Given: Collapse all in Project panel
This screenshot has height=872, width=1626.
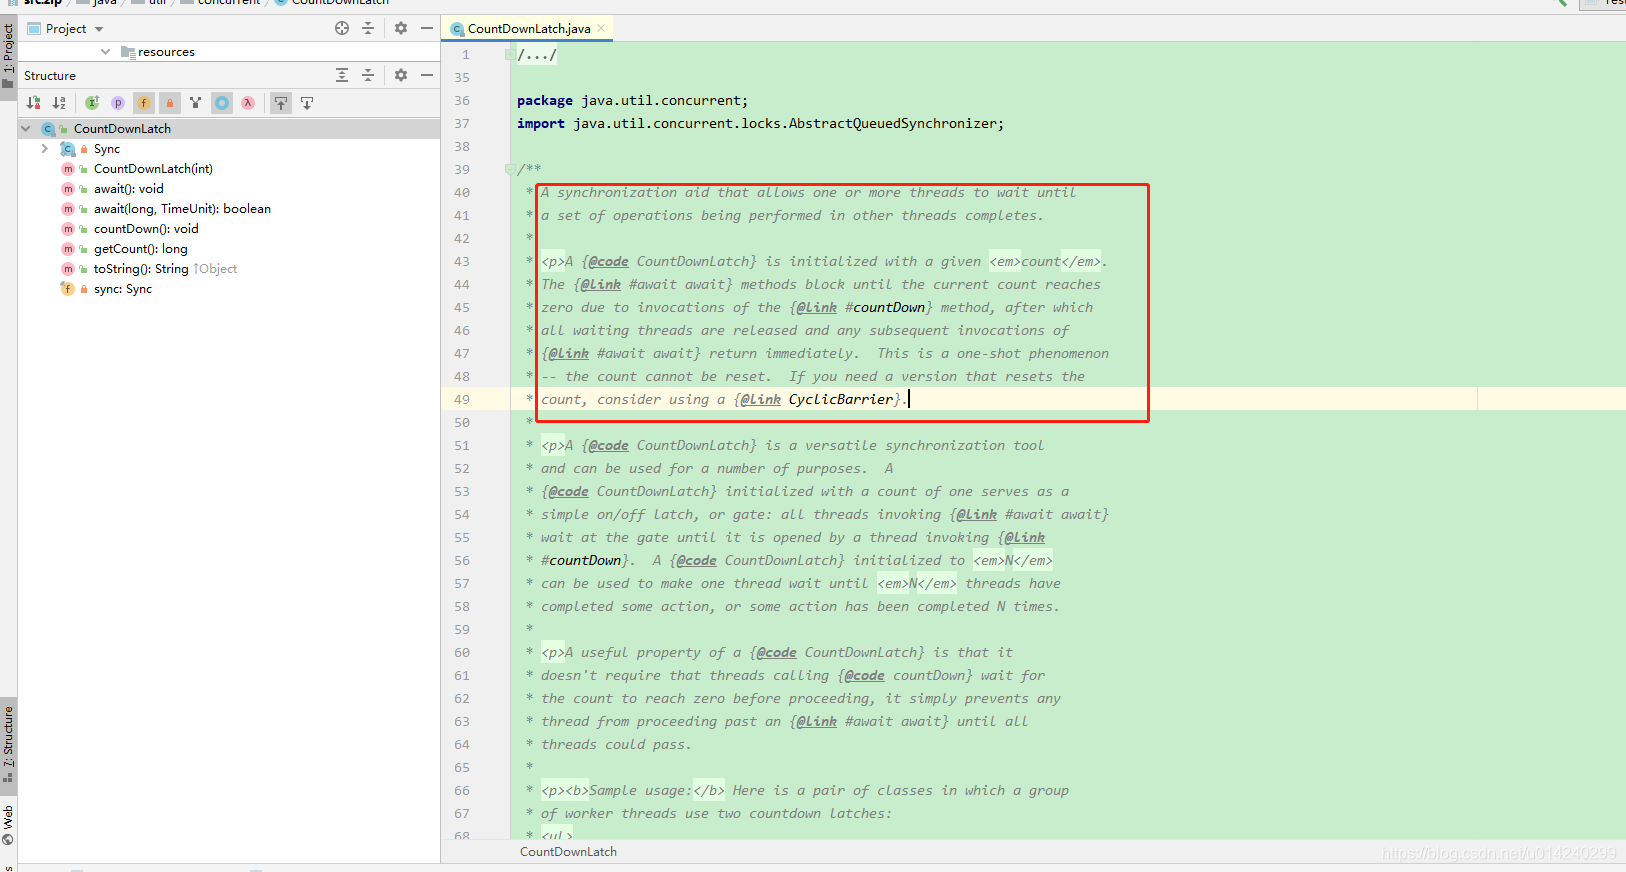Looking at the screenshot, I should pyautogui.click(x=368, y=28).
